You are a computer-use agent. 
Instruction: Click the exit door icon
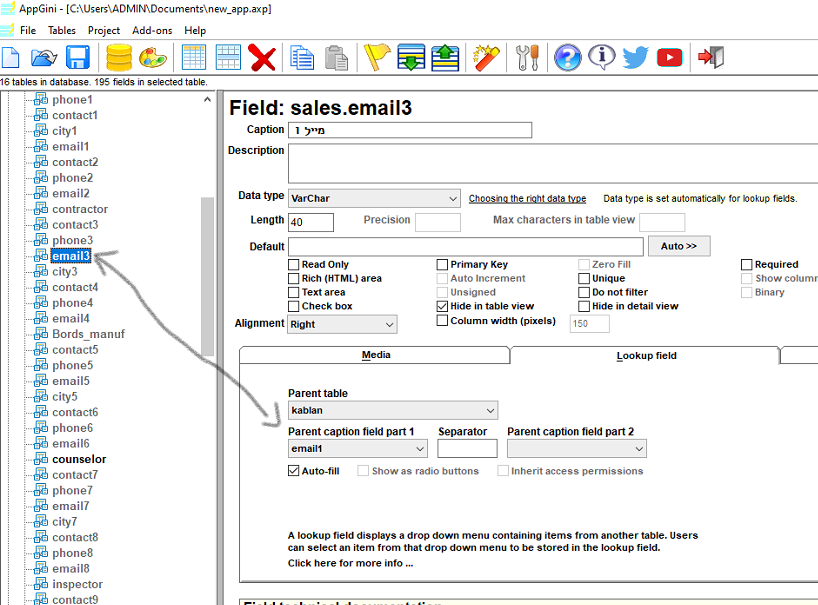(x=711, y=57)
